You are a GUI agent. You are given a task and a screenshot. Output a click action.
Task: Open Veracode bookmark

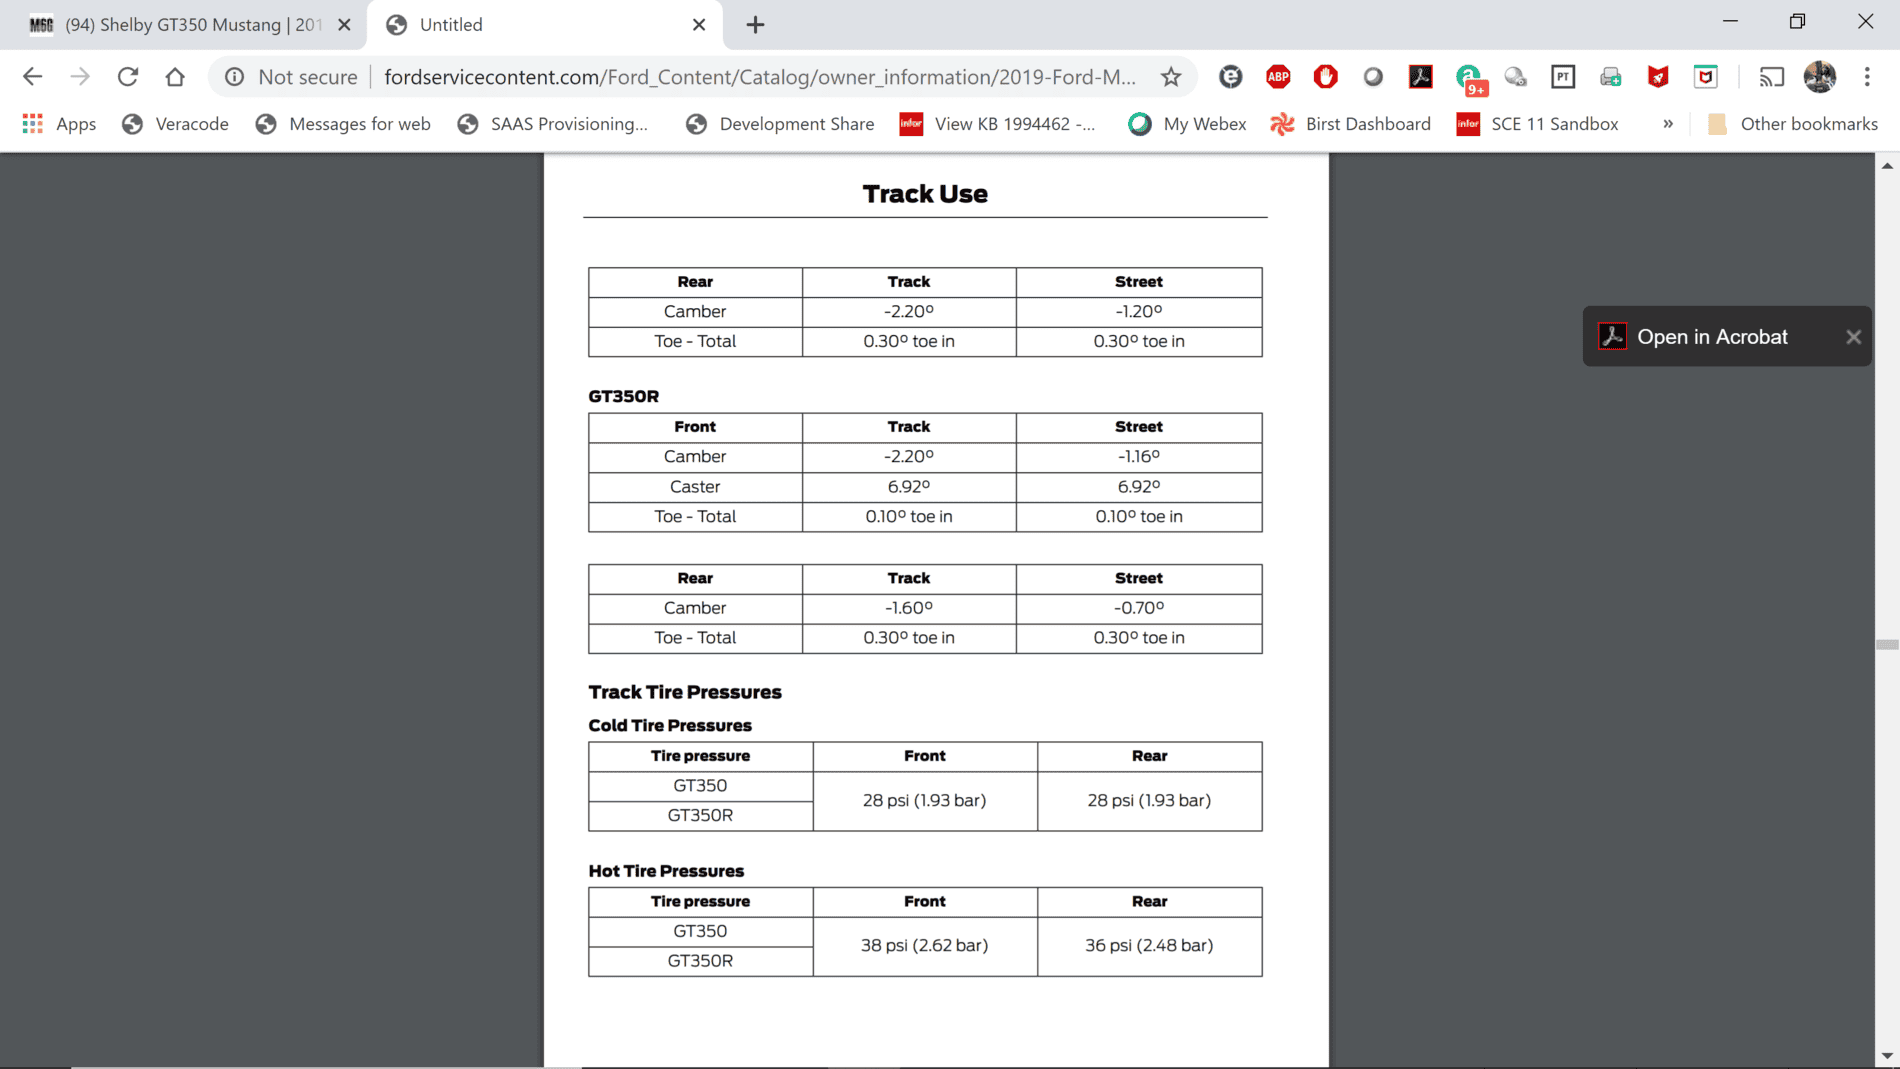coord(175,124)
